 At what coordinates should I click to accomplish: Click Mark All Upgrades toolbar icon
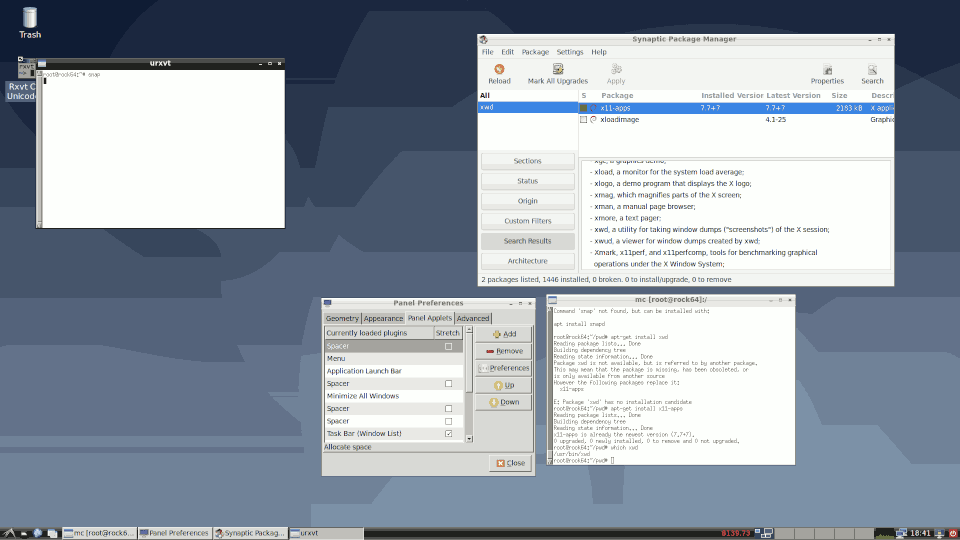click(558, 69)
